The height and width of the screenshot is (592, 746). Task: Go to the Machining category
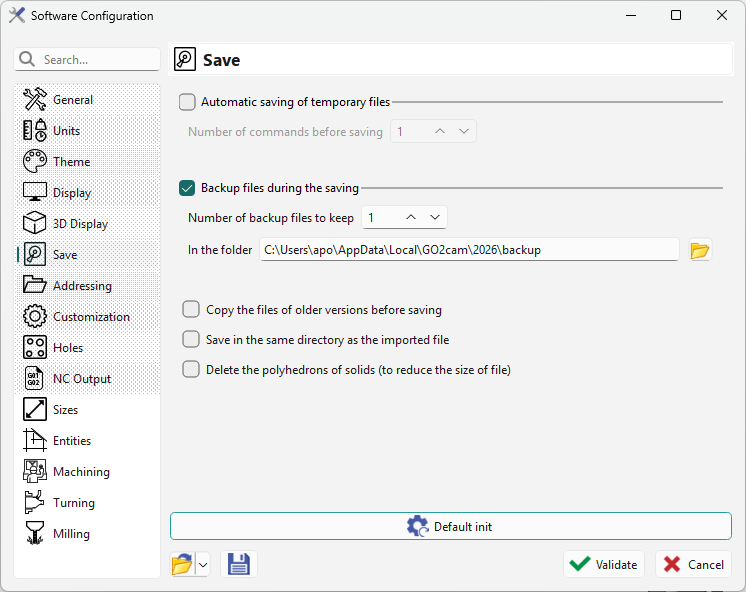point(81,472)
